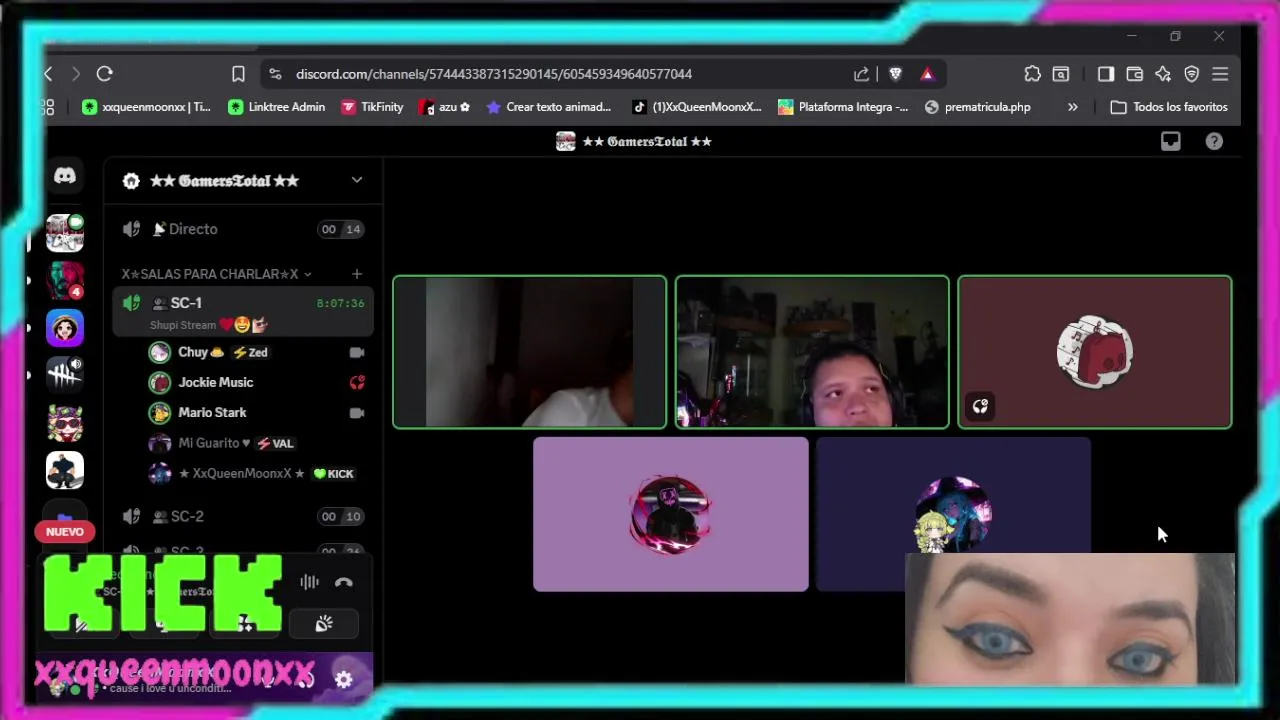Open tab groups icon left of bookmarks
The width and height of the screenshot is (1280, 720).
(x=48, y=107)
